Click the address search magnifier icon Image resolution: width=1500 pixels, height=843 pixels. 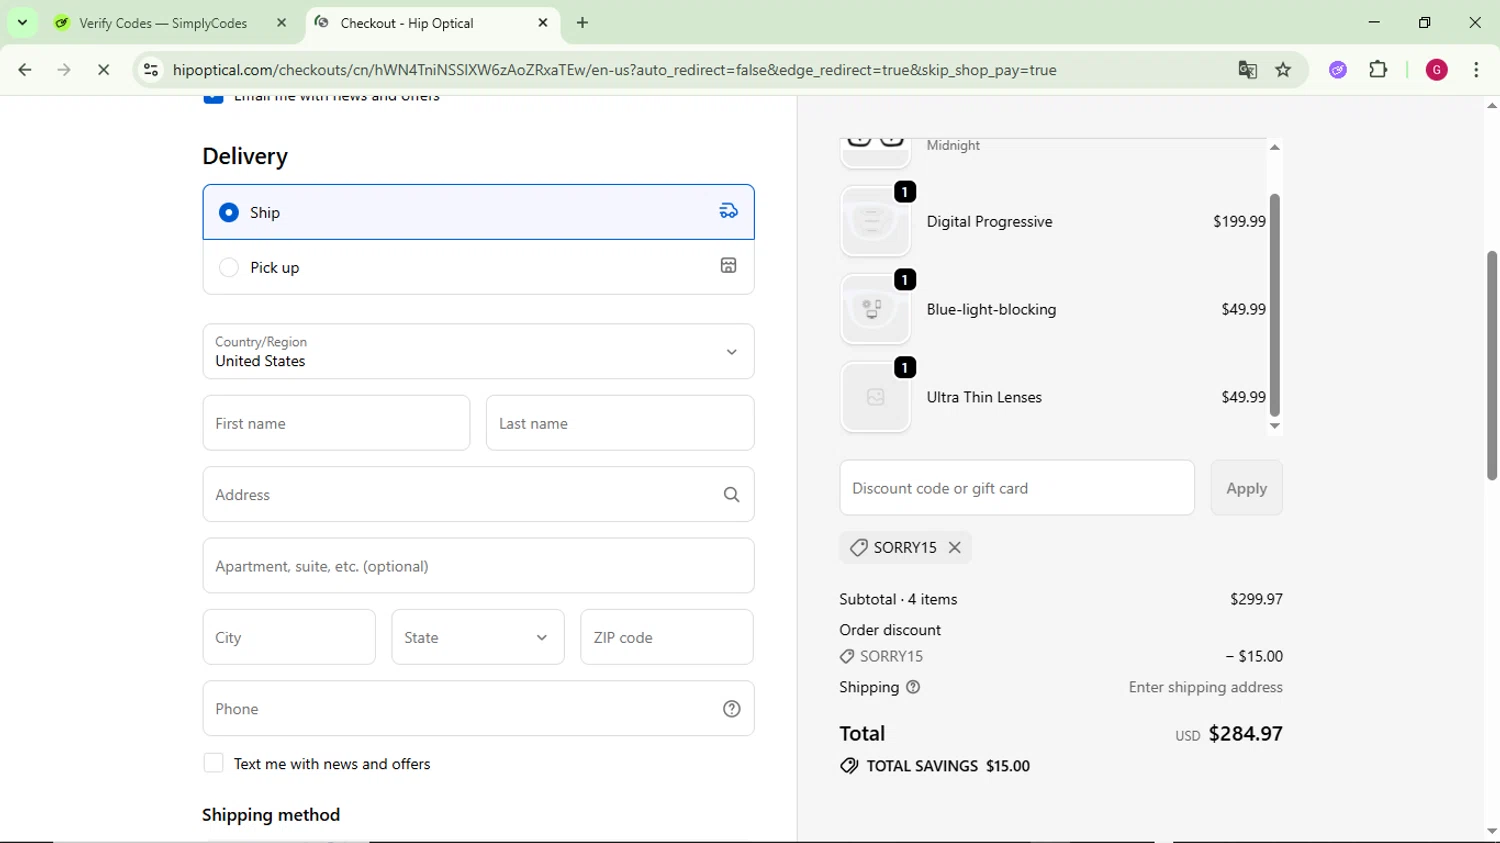(731, 495)
